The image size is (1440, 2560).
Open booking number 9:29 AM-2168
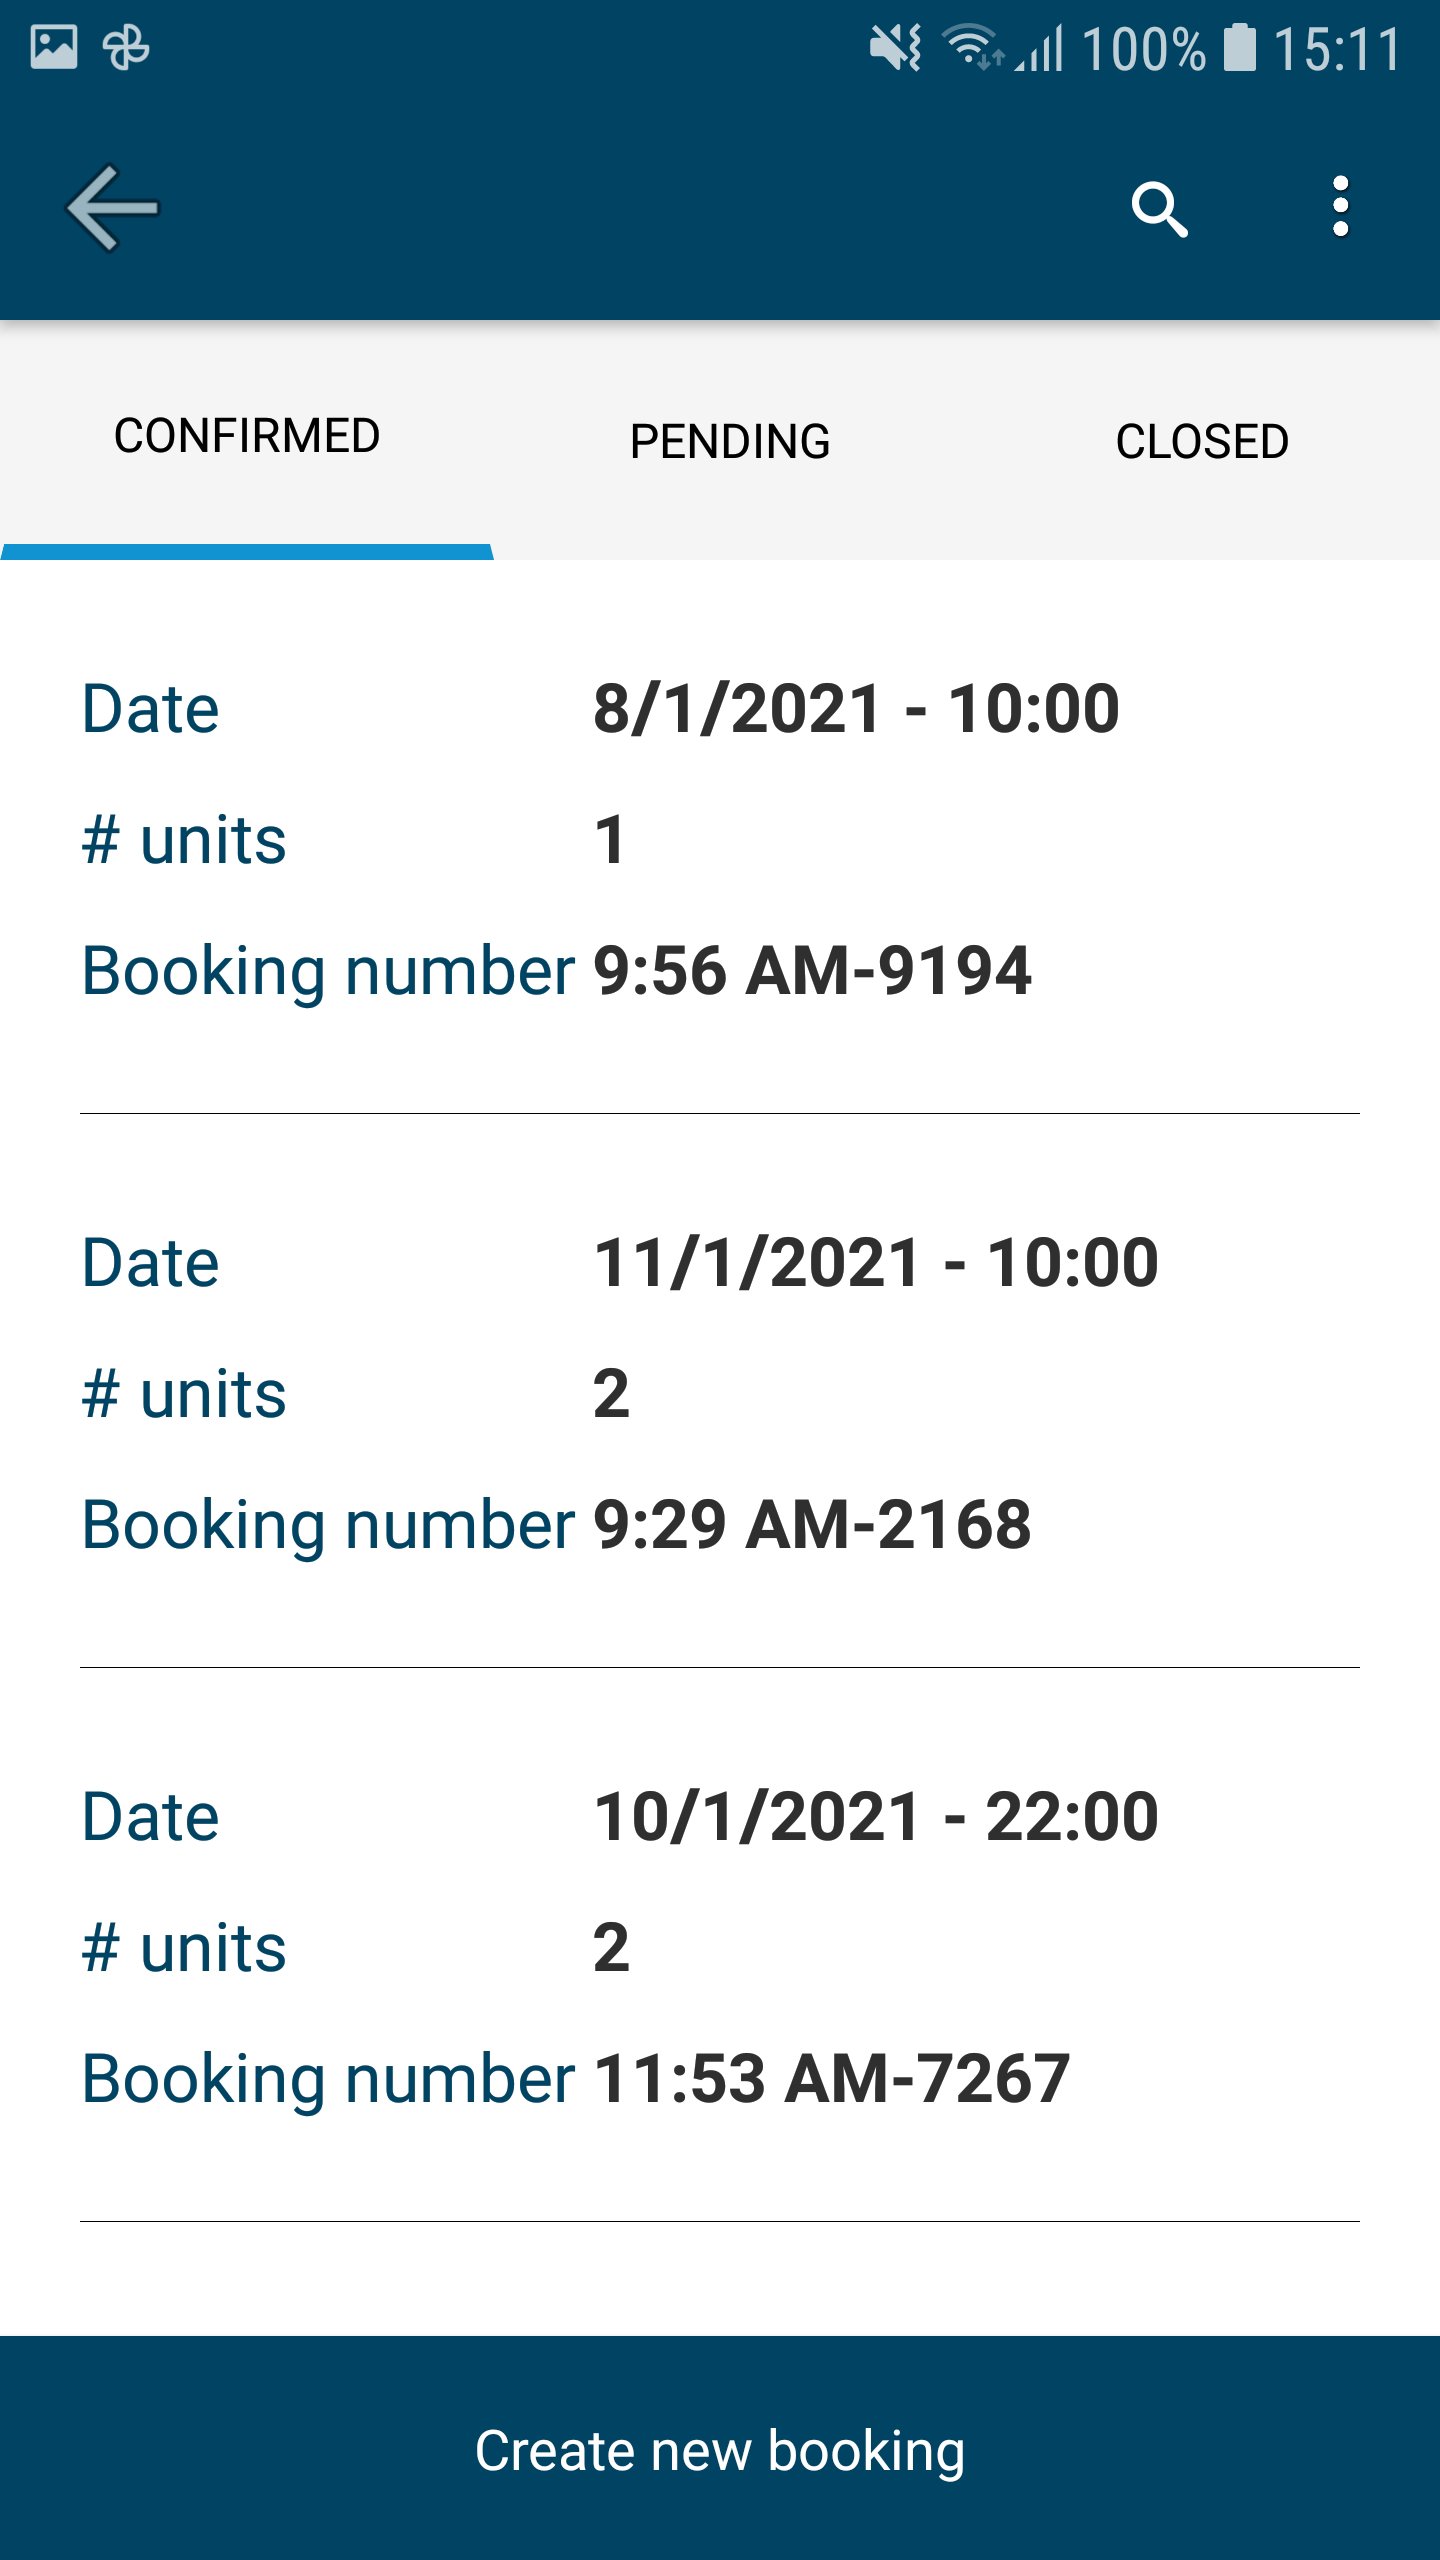811,1525
